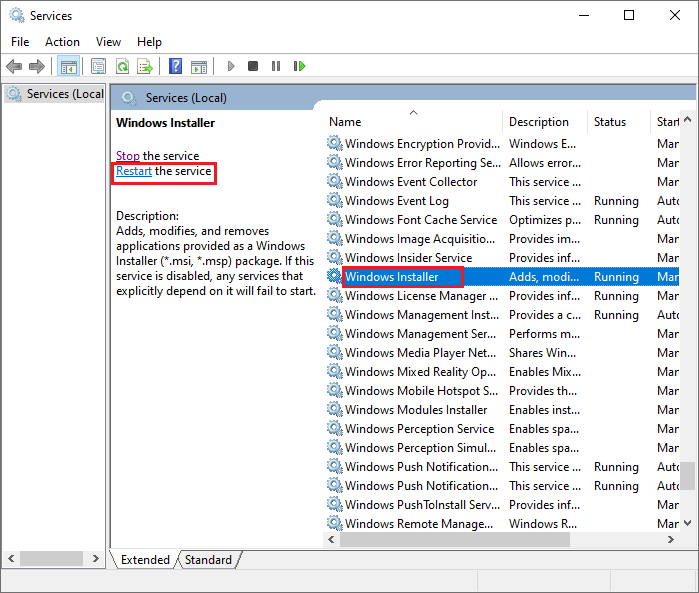699x593 pixels.
Task: Click gear icon beside Windows Modules Installer
Action: click(x=334, y=409)
